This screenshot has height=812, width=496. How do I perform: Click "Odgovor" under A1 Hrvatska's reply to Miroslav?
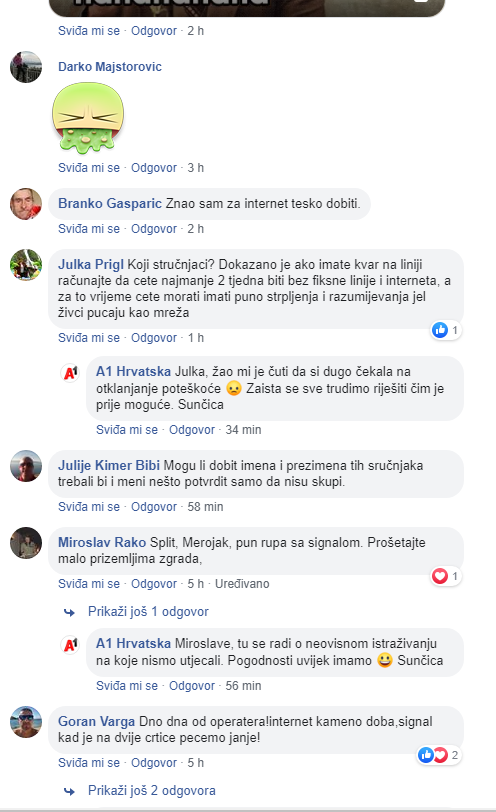click(x=192, y=686)
